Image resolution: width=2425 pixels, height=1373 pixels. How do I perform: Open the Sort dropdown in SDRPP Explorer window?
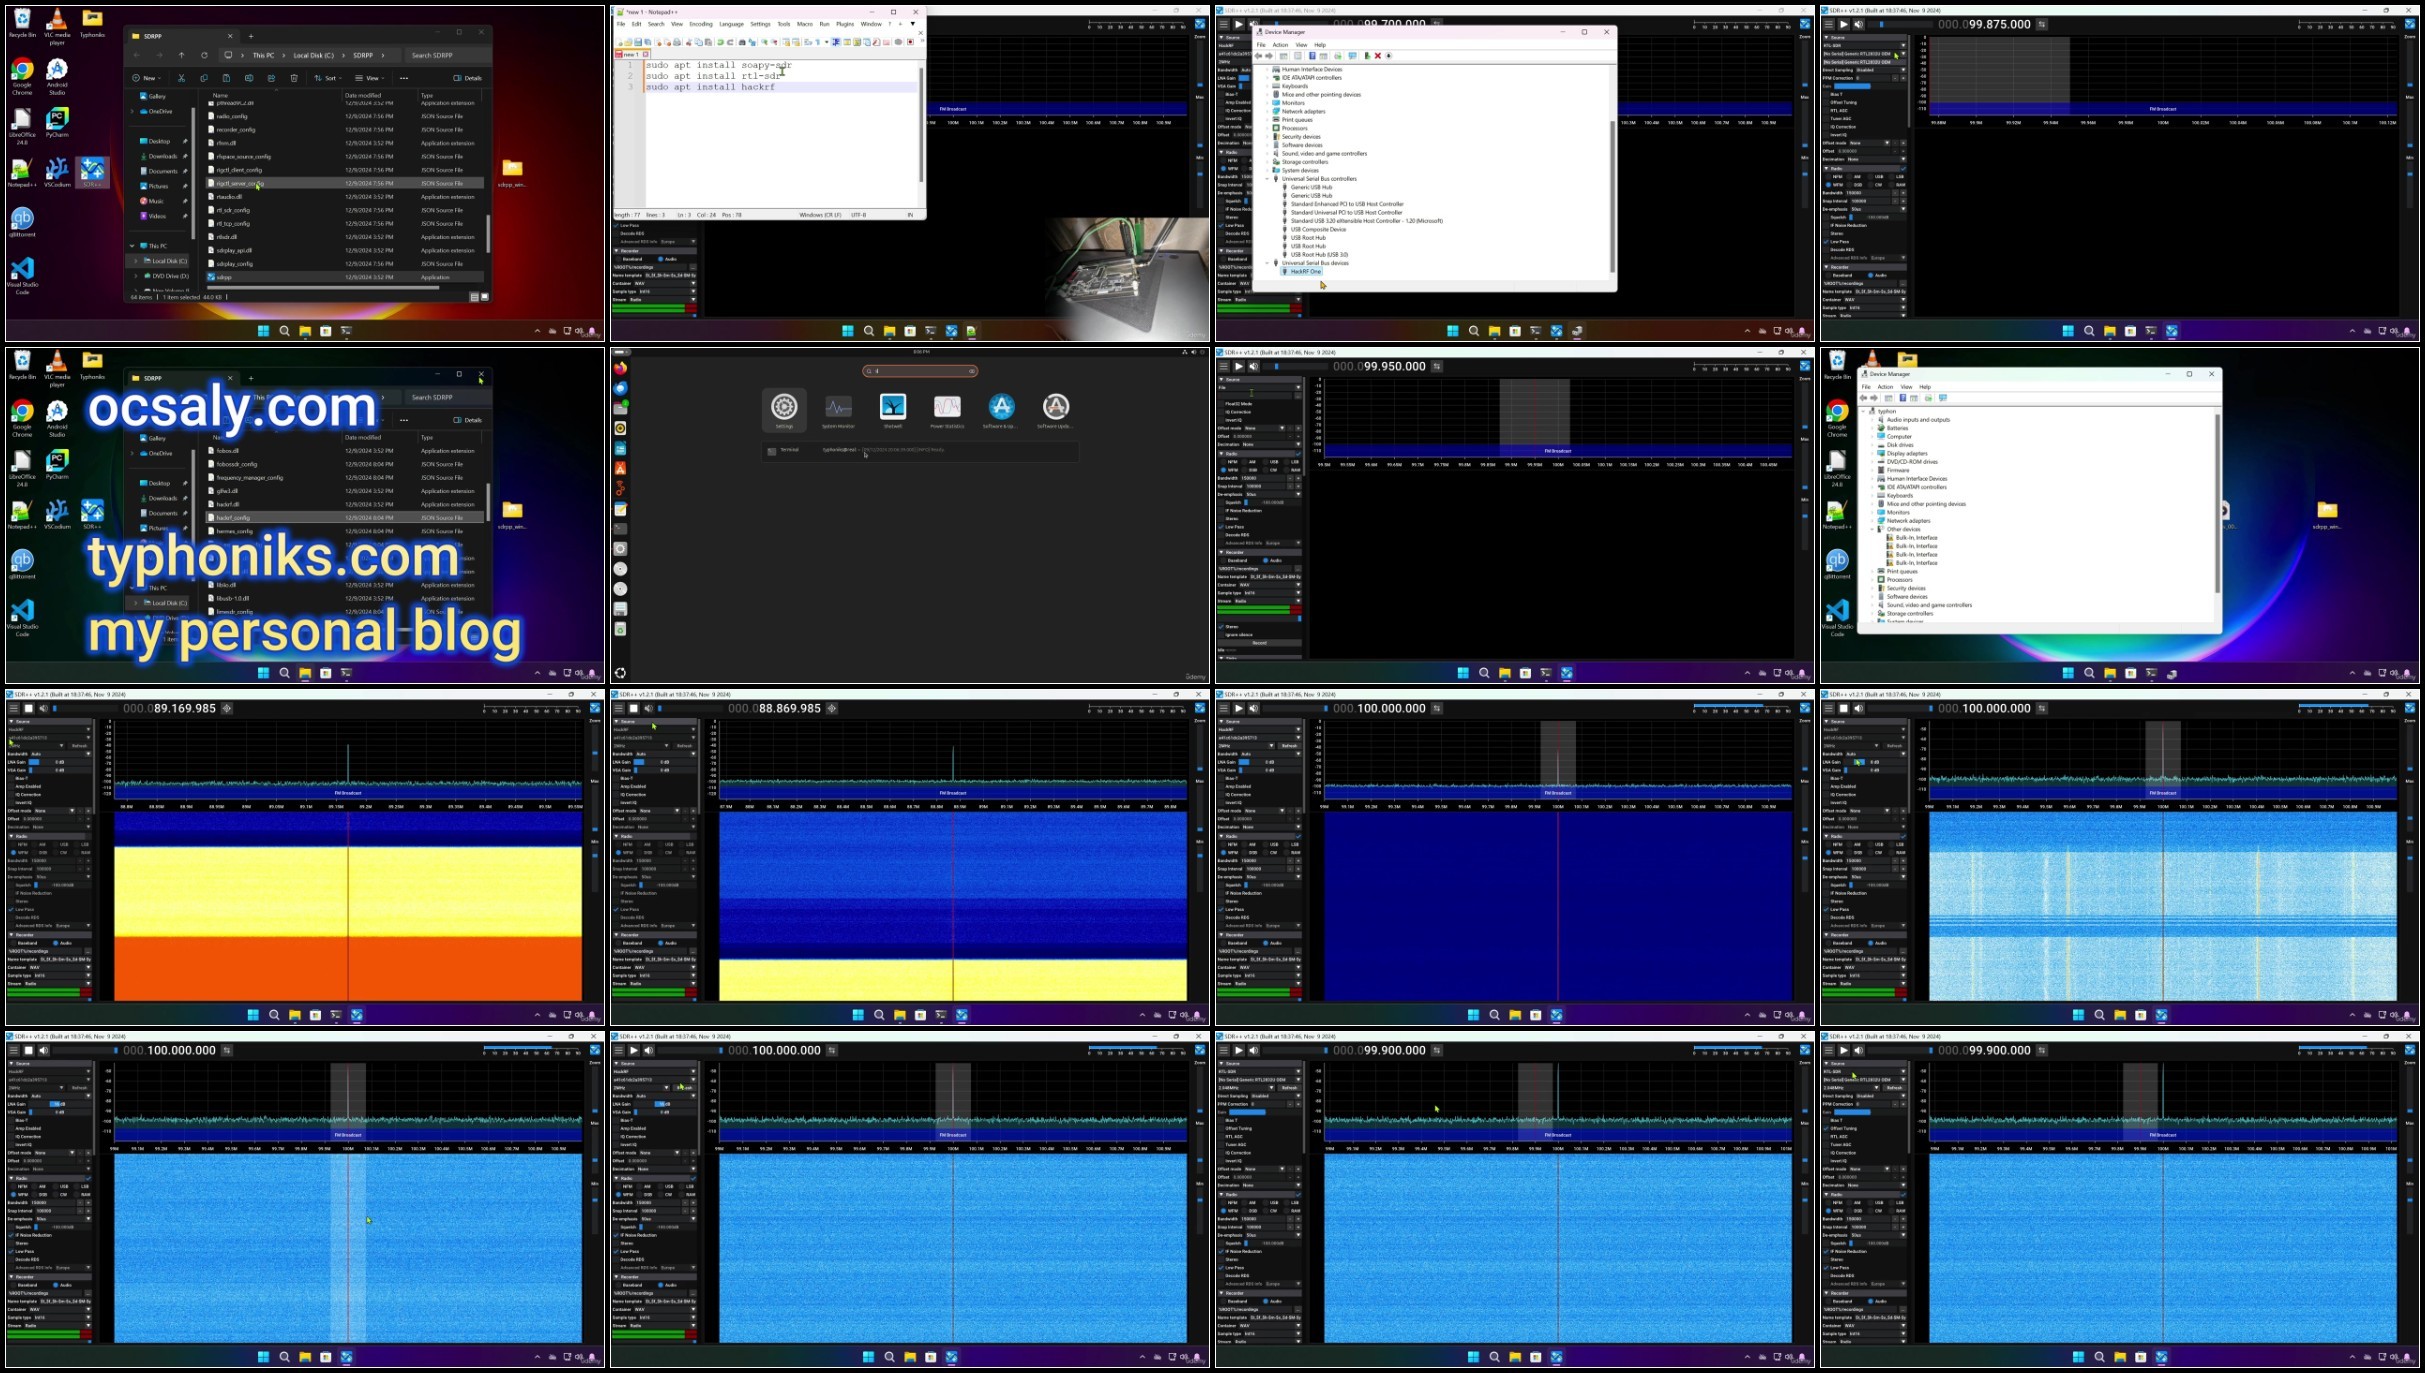(327, 78)
